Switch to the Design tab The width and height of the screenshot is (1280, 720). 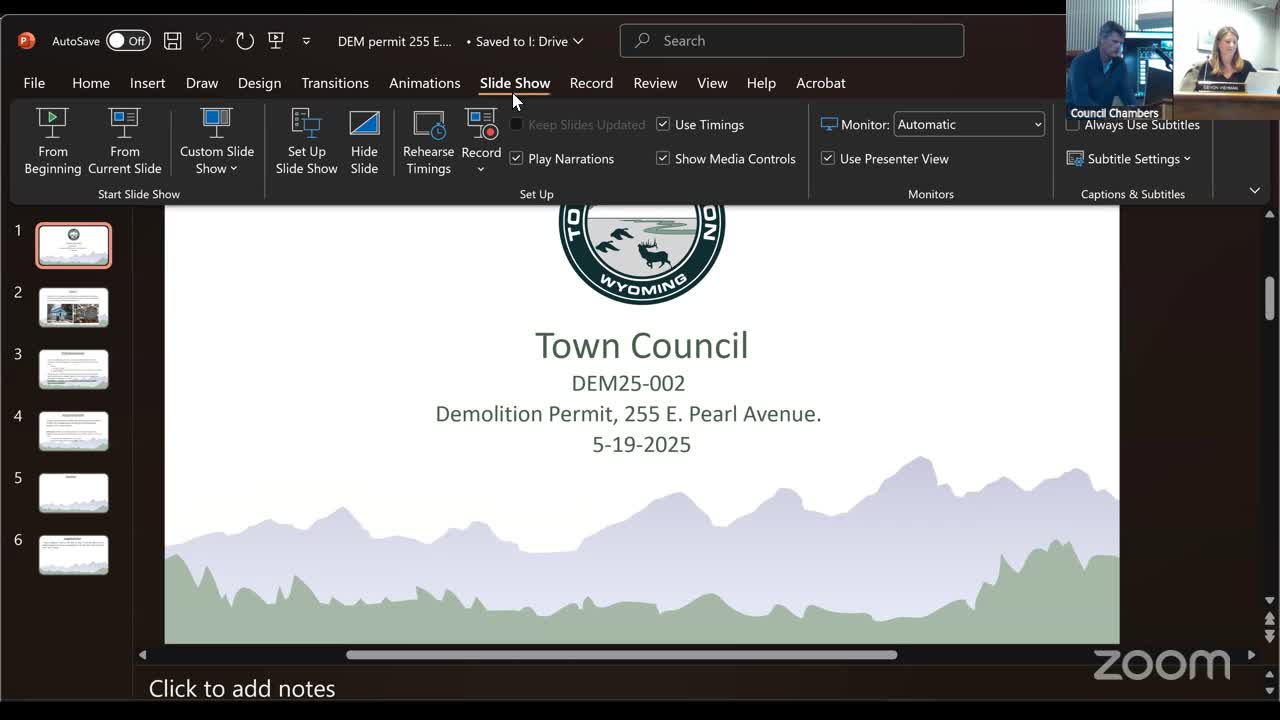[x=259, y=83]
